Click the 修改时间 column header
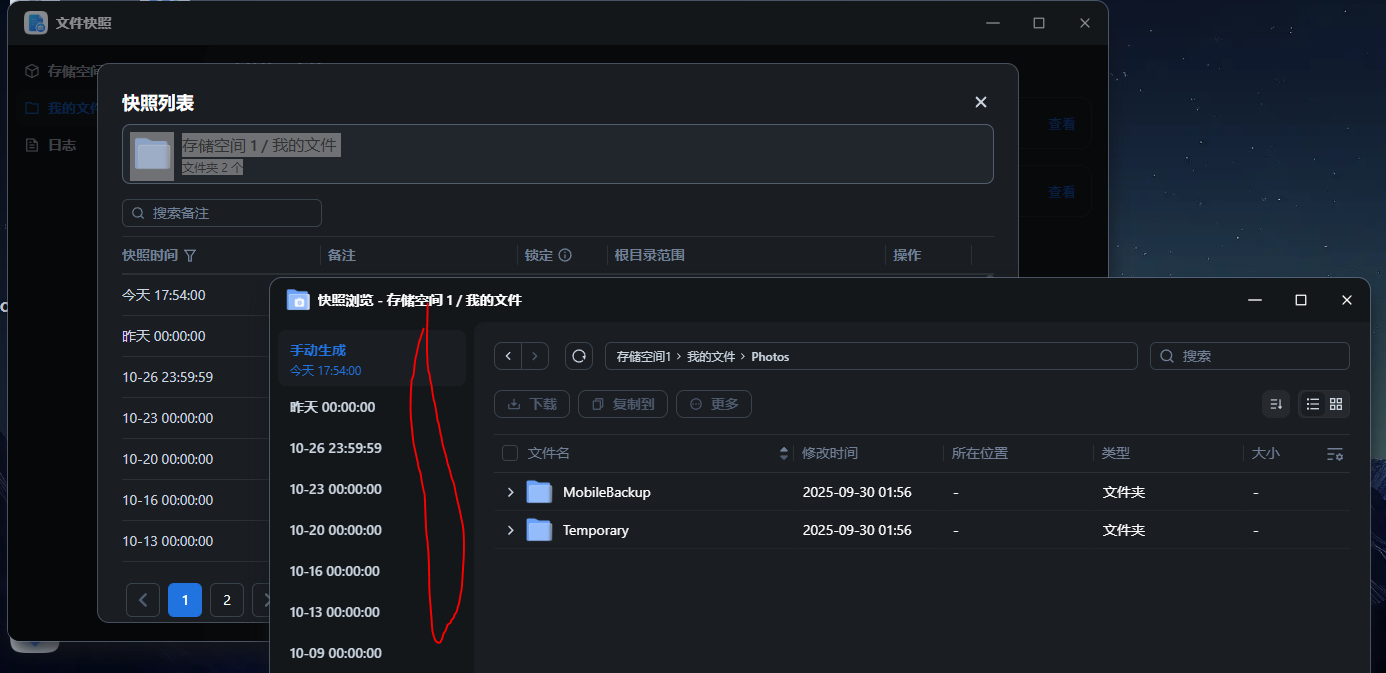The height and width of the screenshot is (673, 1386). (x=830, y=453)
